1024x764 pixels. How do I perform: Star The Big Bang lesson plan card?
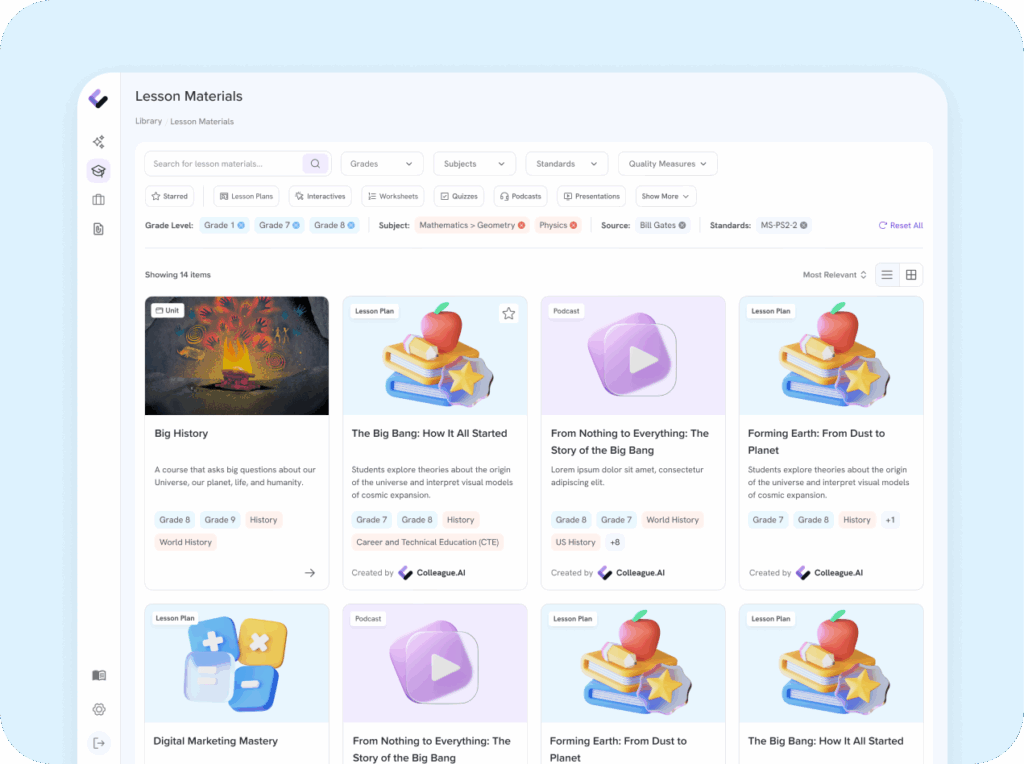click(508, 313)
